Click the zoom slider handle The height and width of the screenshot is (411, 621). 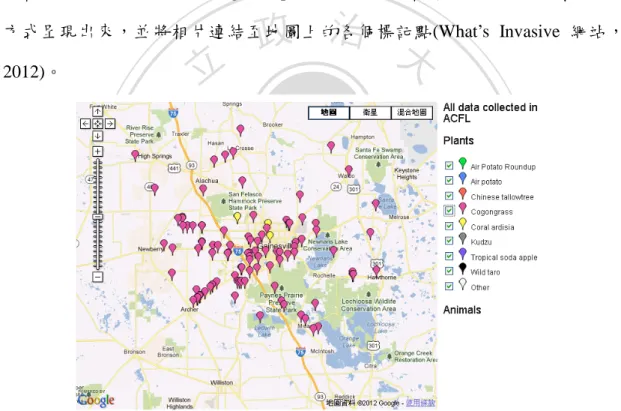pos(97,217)
